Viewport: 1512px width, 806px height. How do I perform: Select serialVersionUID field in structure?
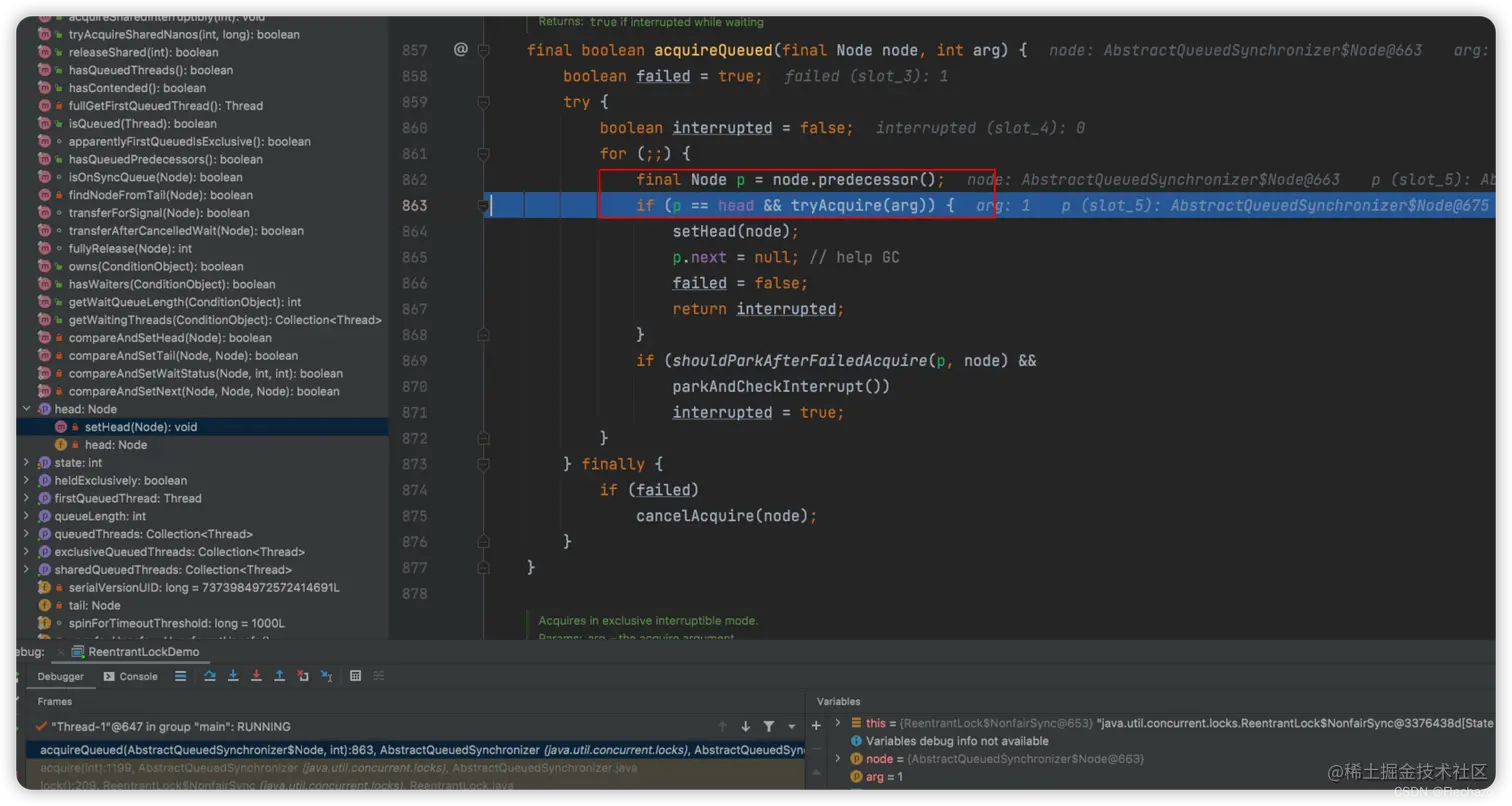[x=204, y=587]
